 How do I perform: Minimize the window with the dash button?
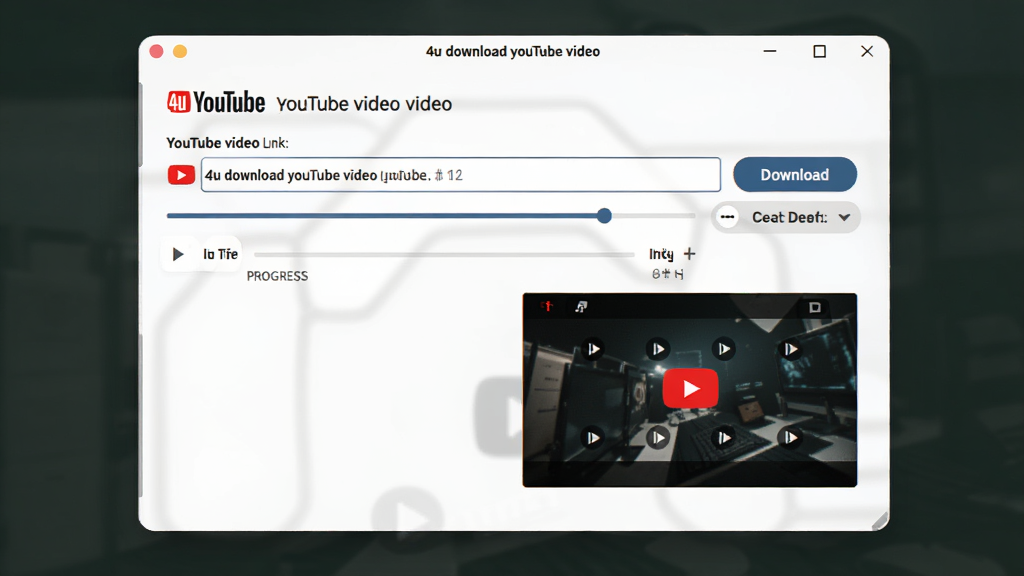pos(770,51)
